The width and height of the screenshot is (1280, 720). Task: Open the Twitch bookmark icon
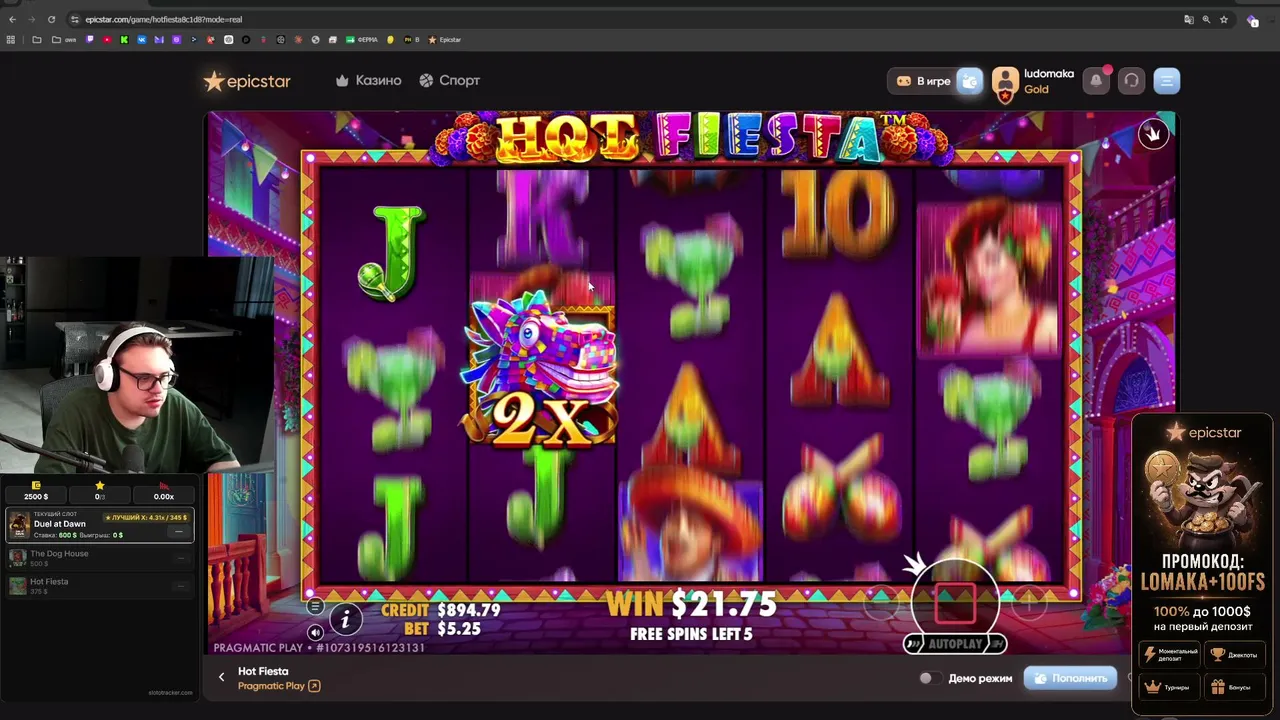(89, 40)
